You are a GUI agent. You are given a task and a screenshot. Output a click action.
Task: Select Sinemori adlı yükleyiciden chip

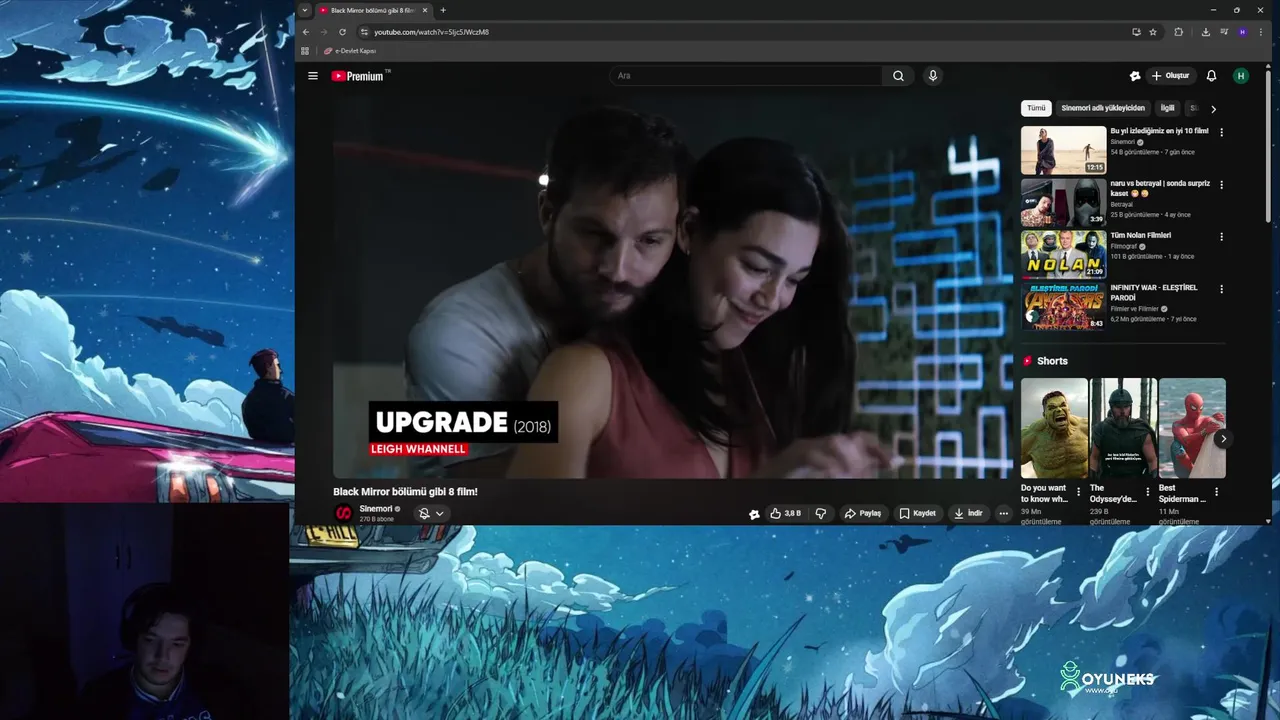pos(1103,108)
